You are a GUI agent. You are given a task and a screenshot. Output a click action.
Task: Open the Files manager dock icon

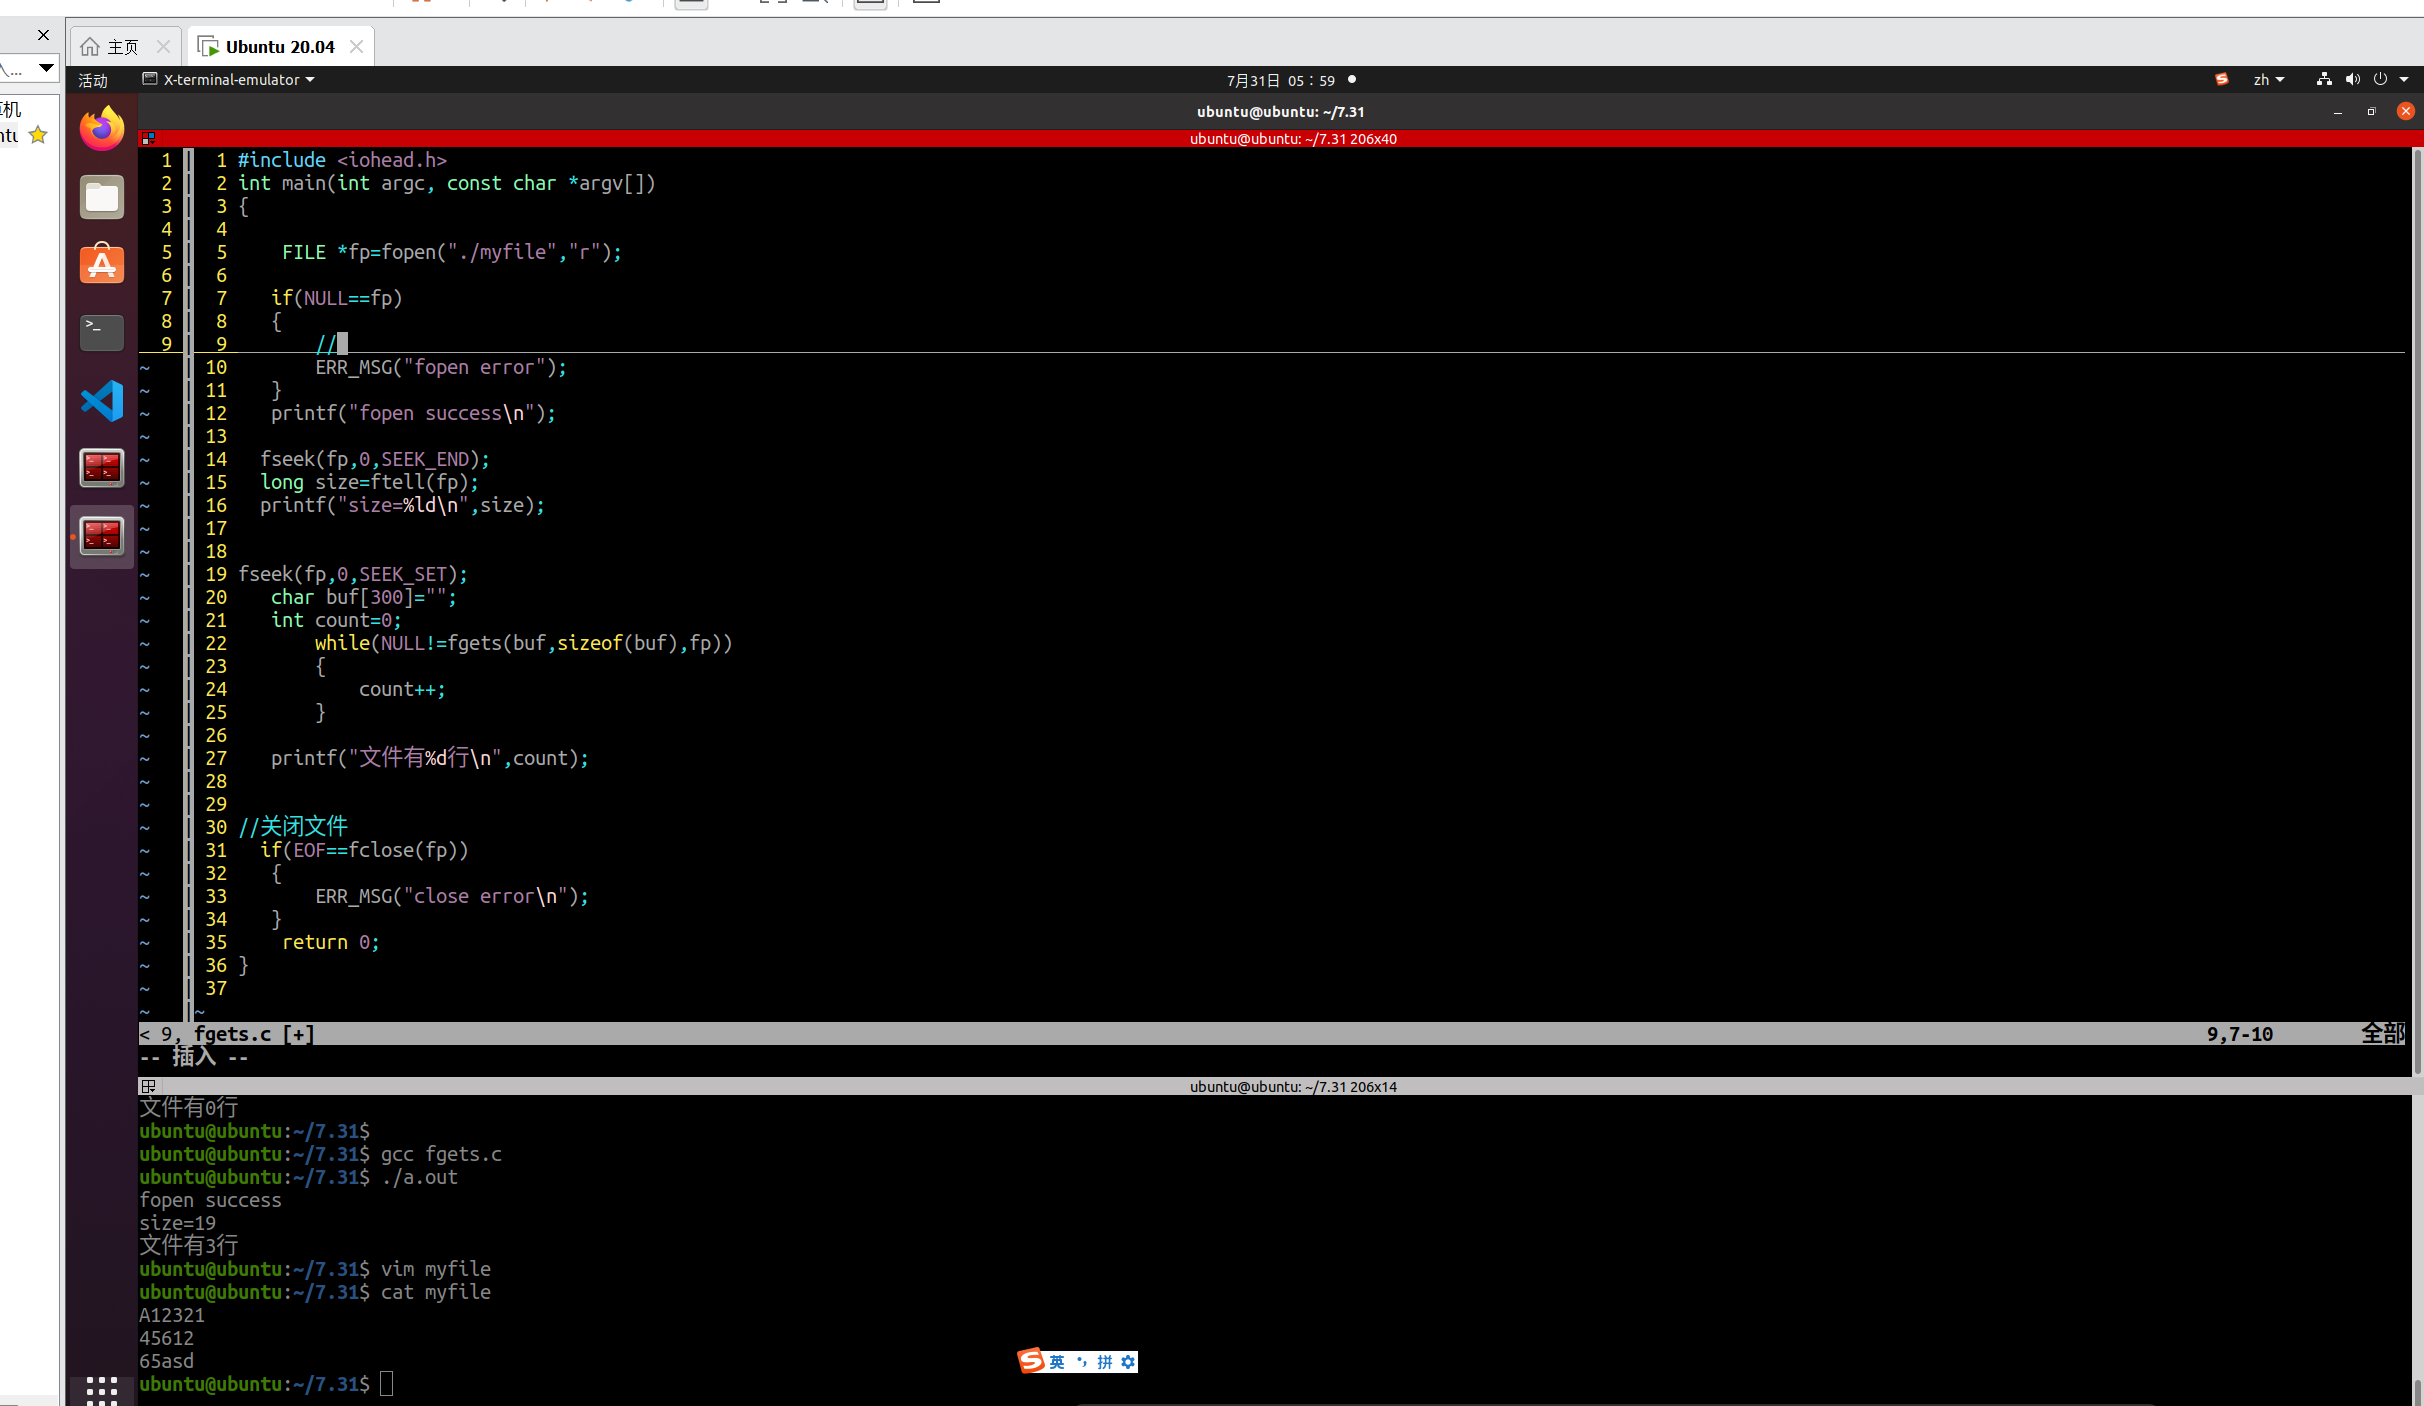click(x=102, y=197)
